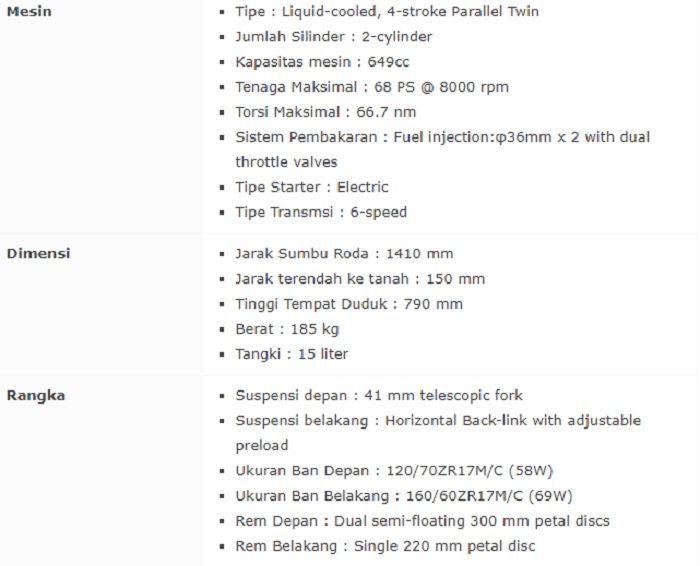
Task: Select the Tangki 15 liter row
Action: tap(292, 354)
